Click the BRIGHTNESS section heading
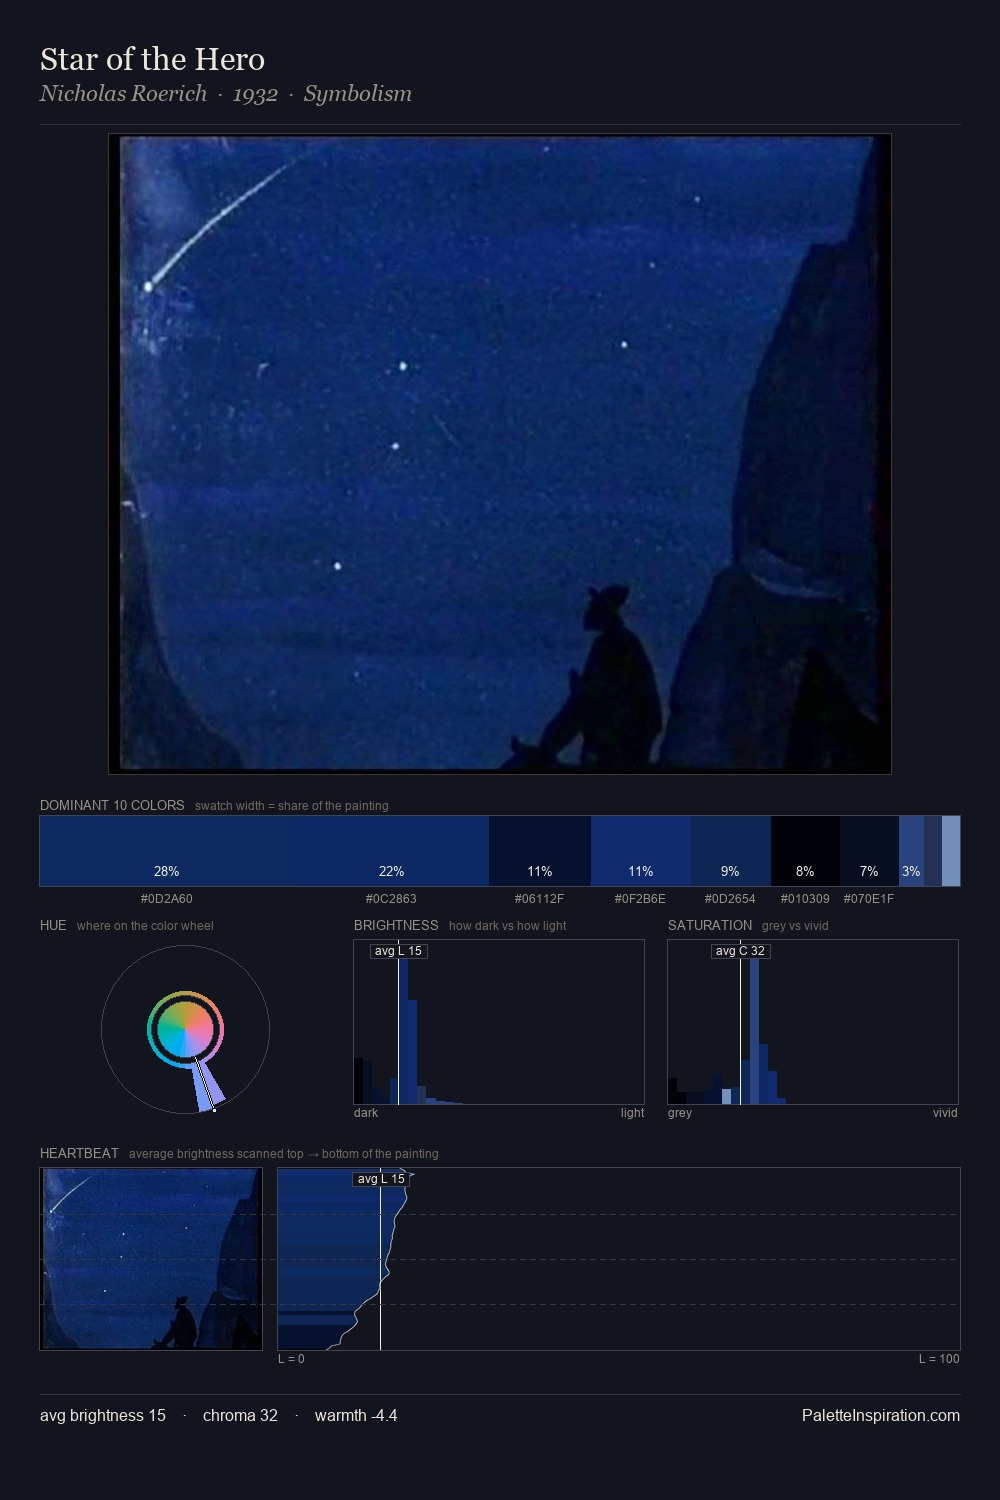This screenshot has height=1500, width=1000. point(396,925)
